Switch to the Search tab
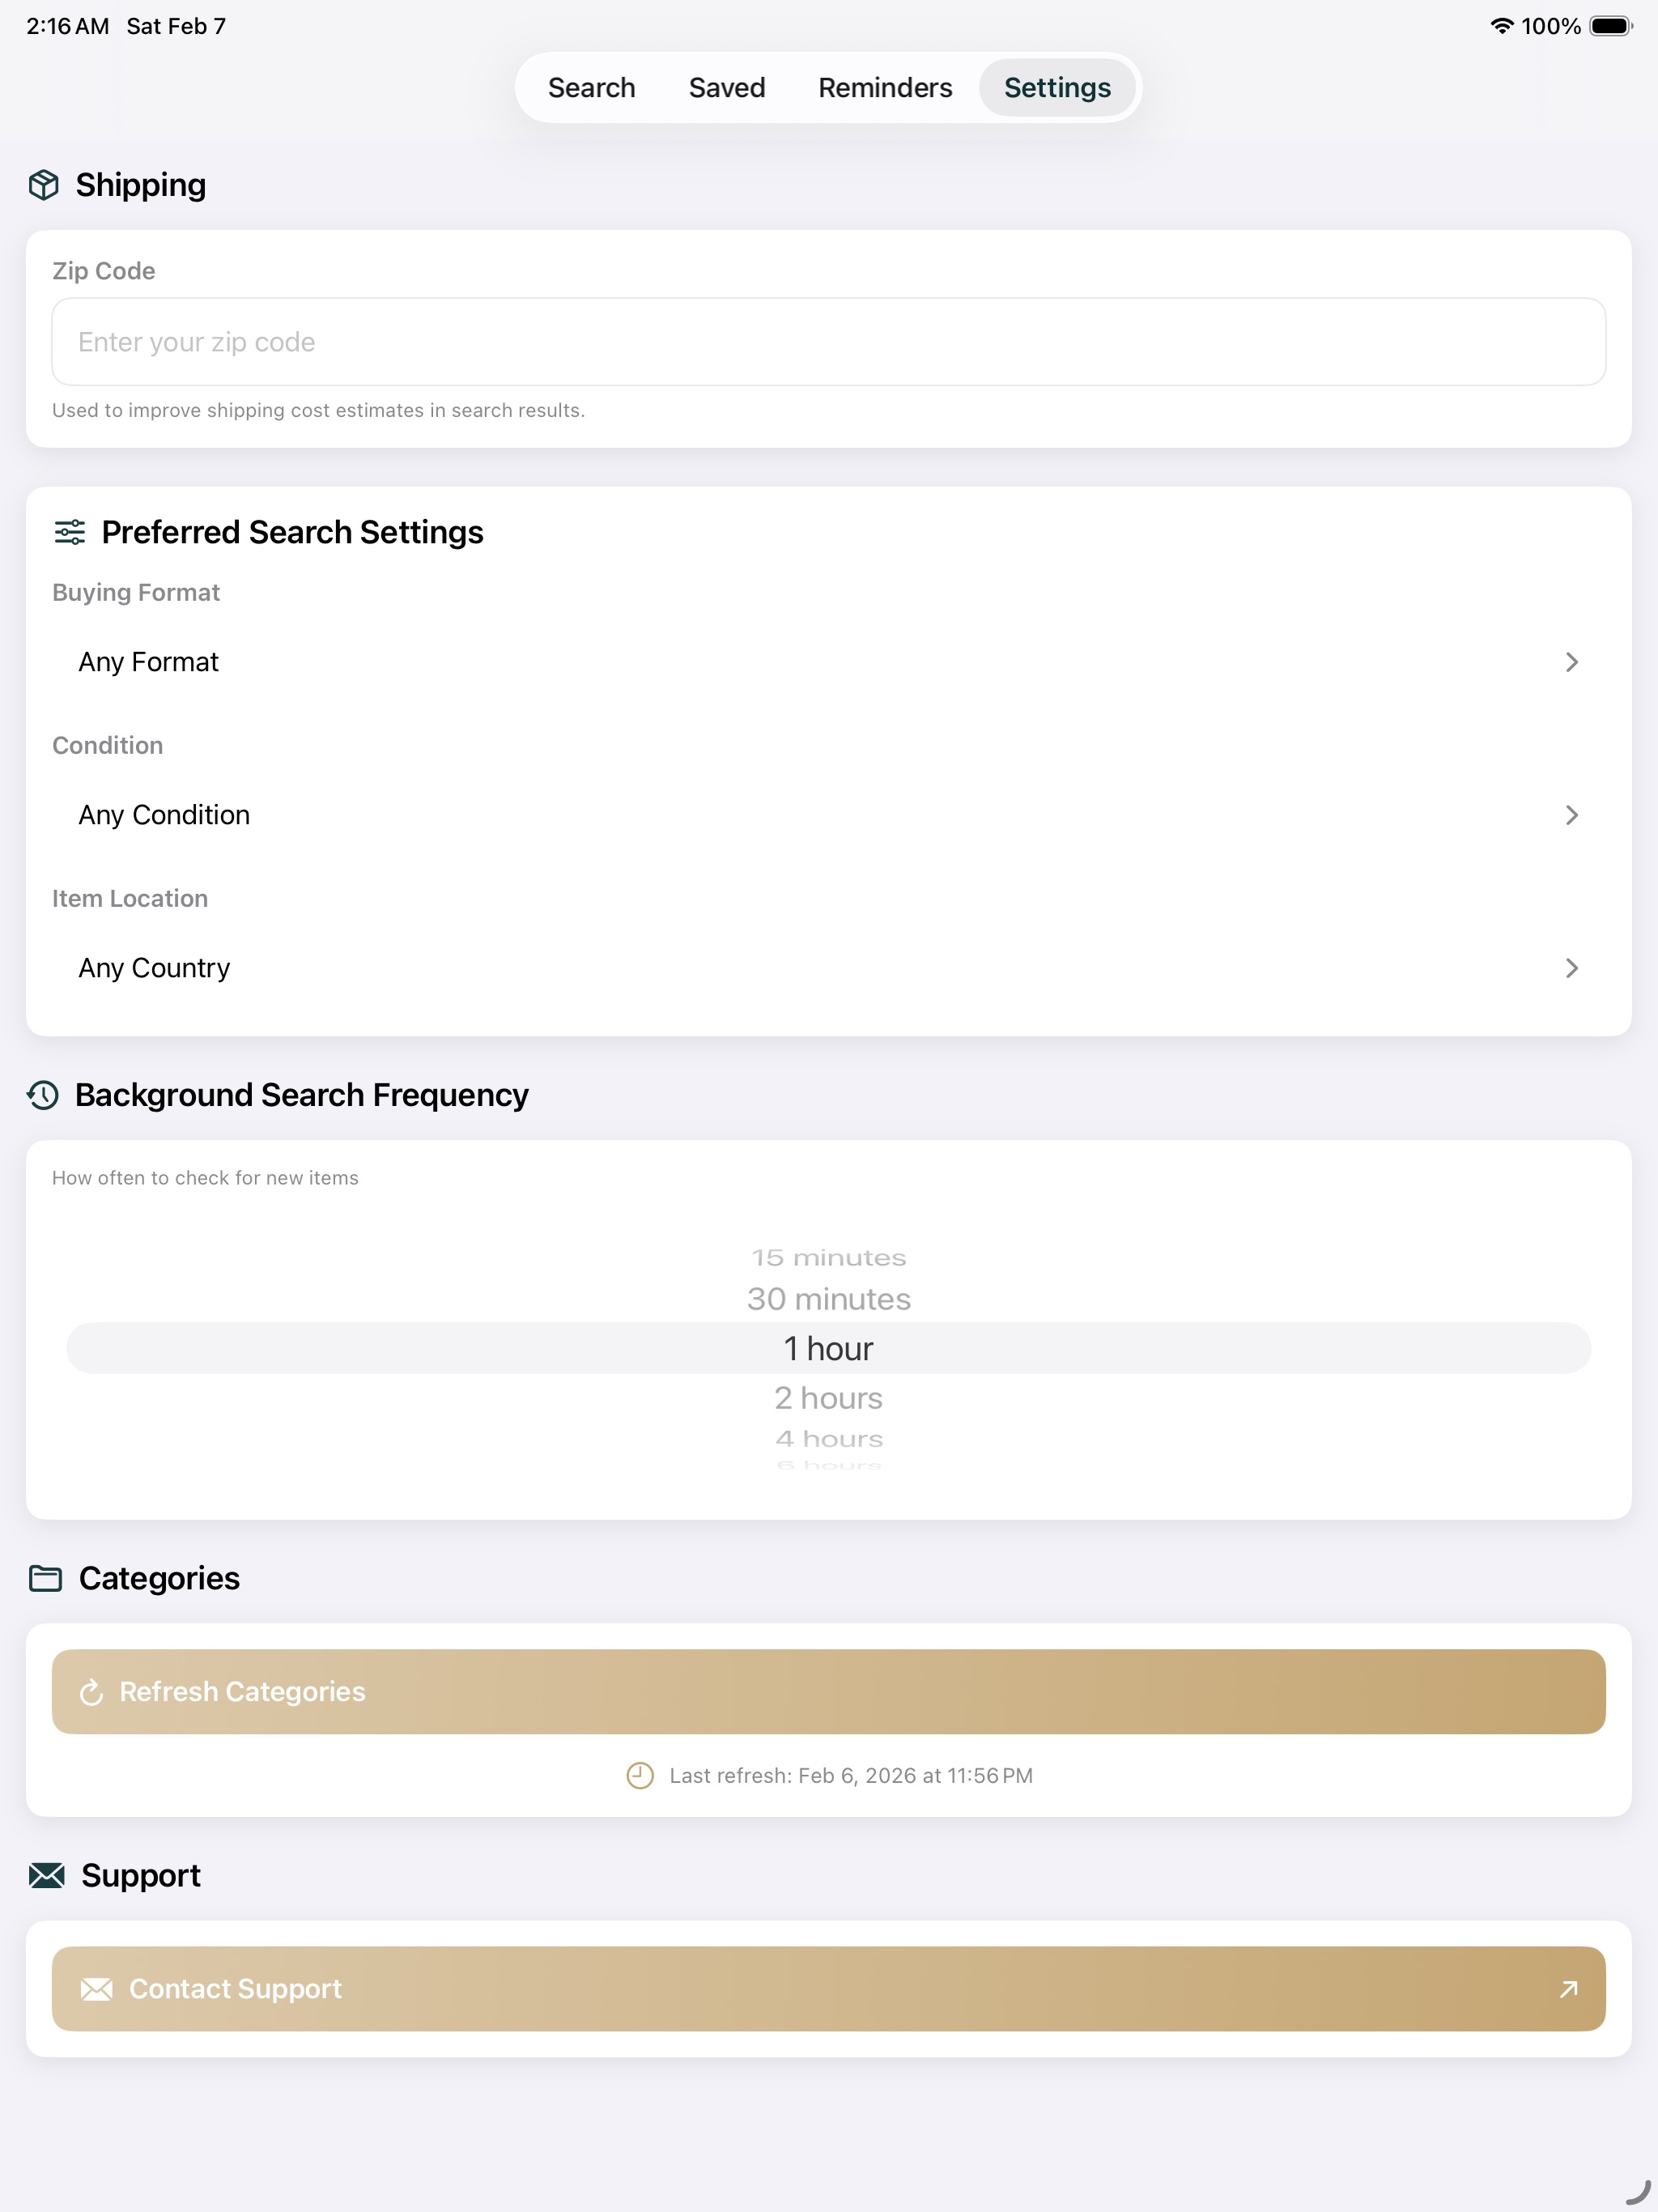Viewport: 1658px width, 2212px height. [x=592, y=88]
